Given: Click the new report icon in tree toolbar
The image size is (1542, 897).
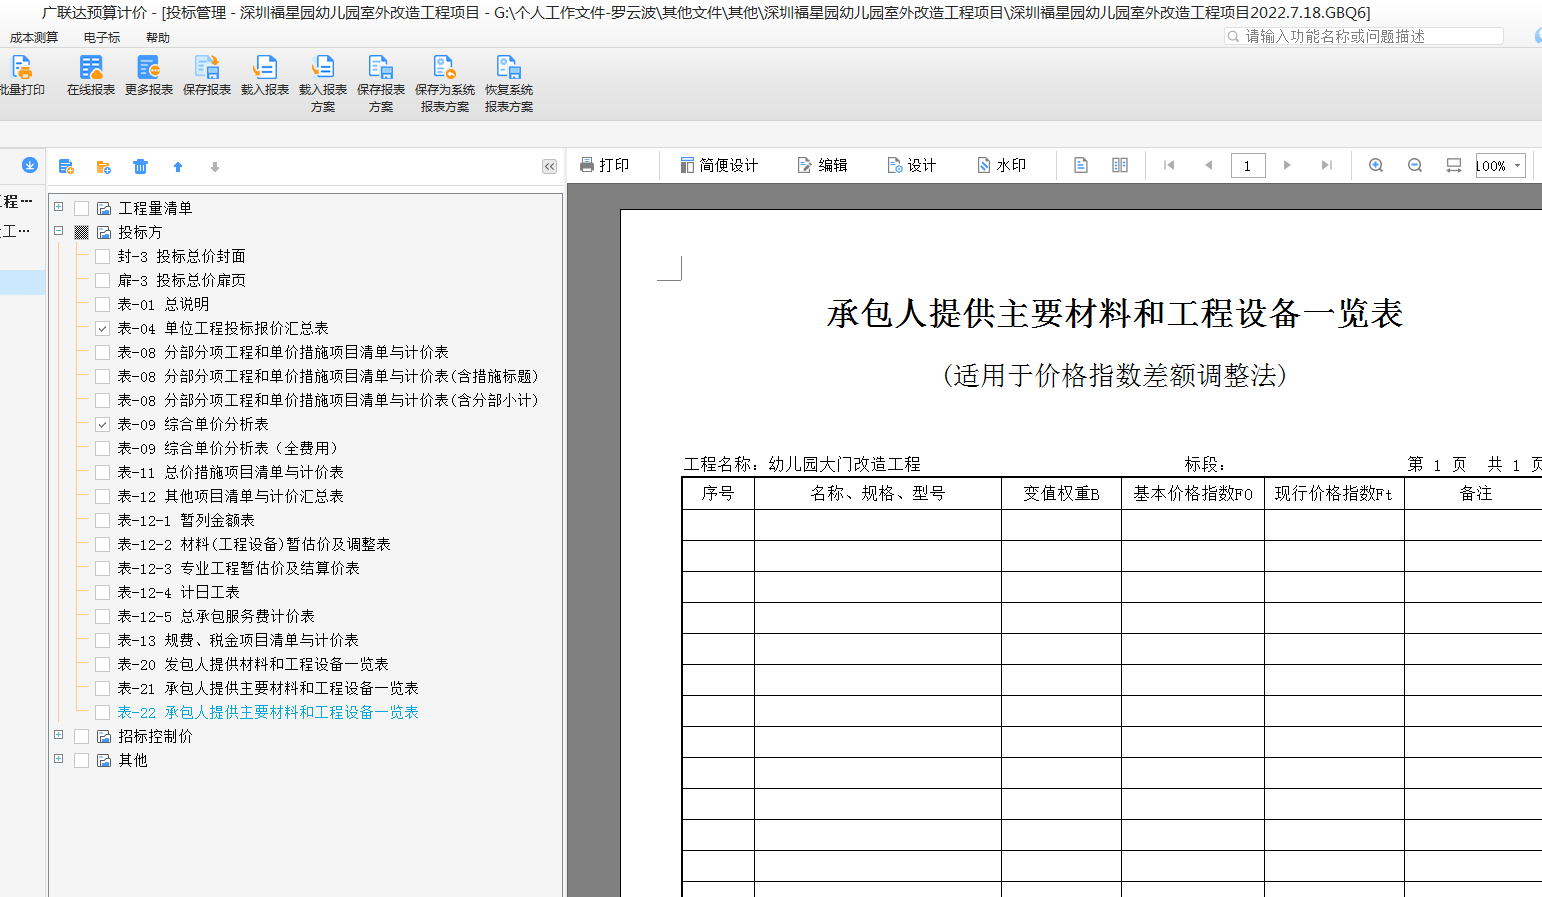Looking at the screenshot, I should pyautogui.click(x=66, y=167).
